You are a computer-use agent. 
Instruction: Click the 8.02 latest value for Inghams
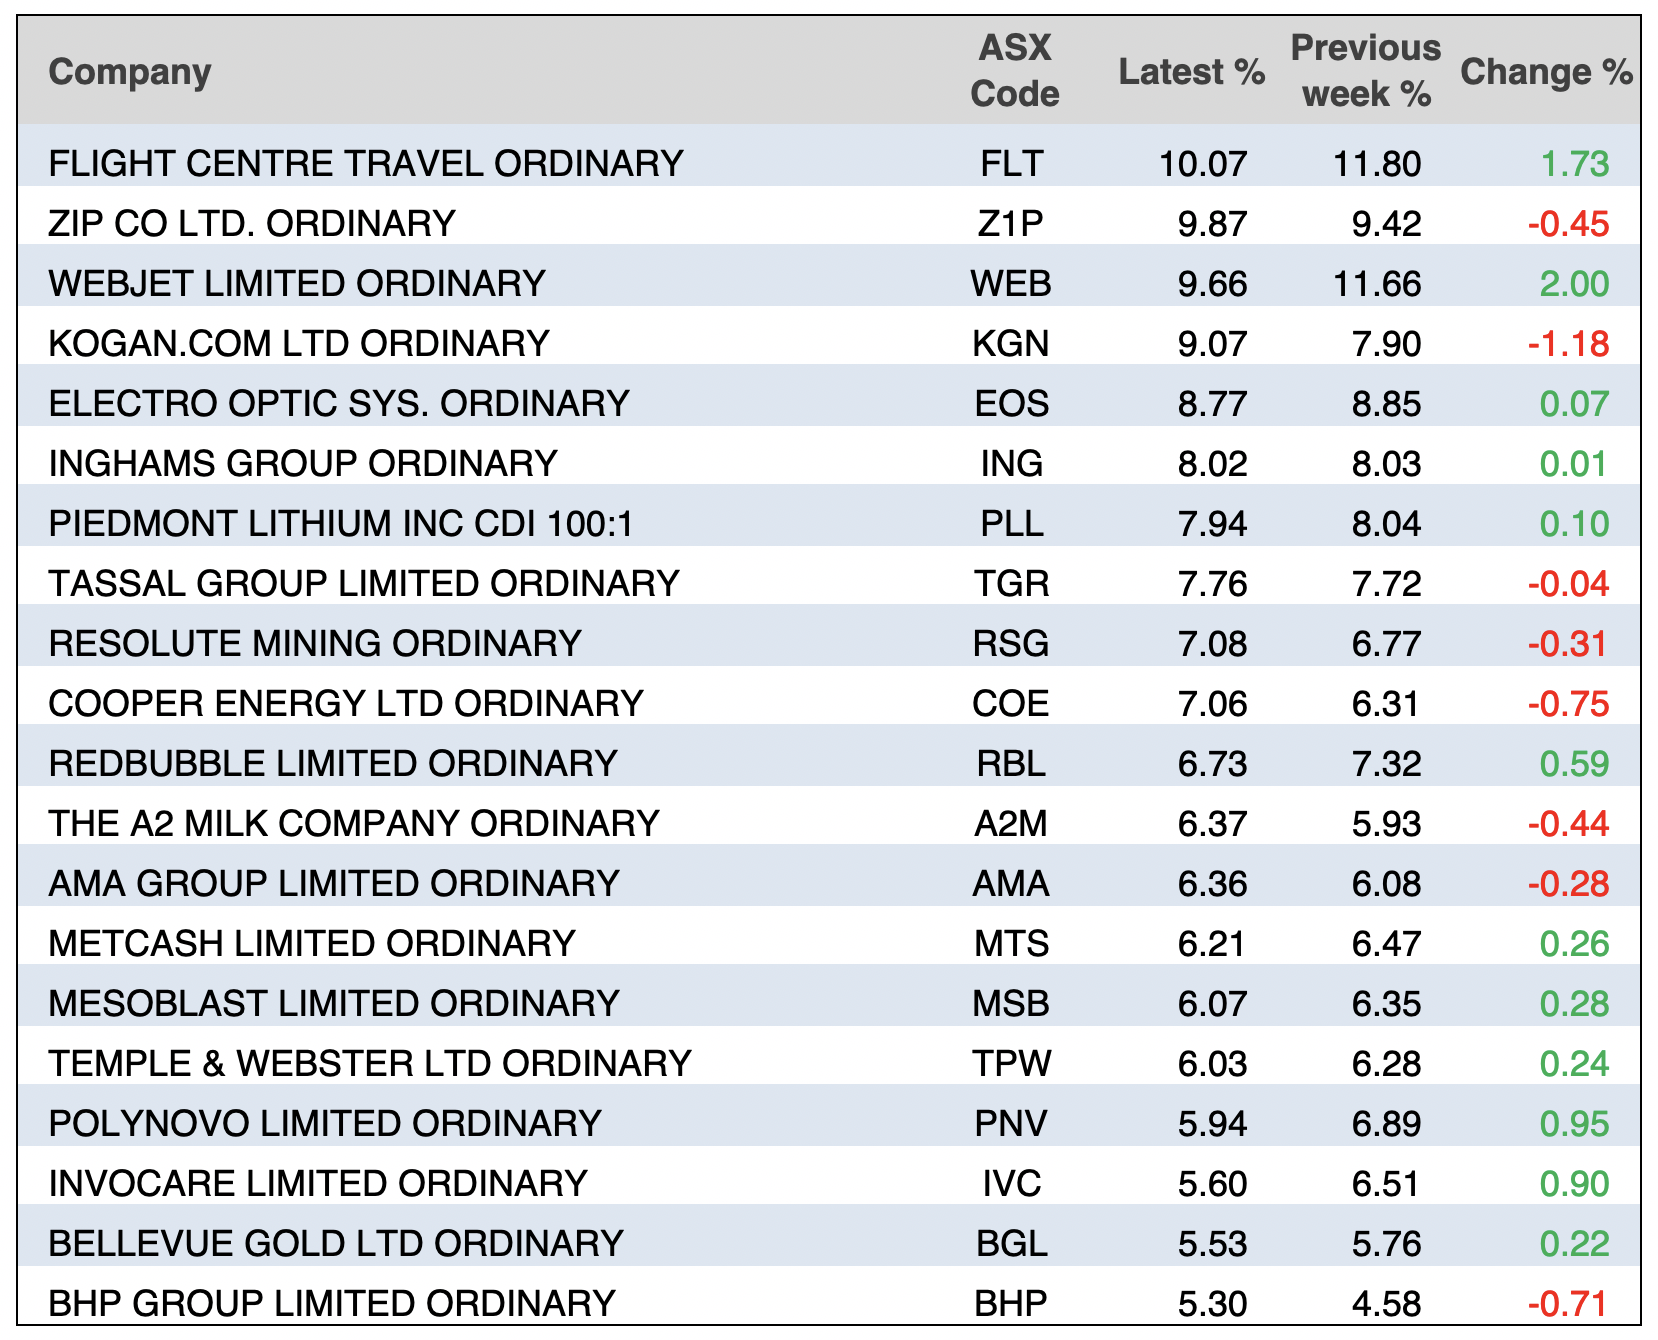(x=1212, y=463)
